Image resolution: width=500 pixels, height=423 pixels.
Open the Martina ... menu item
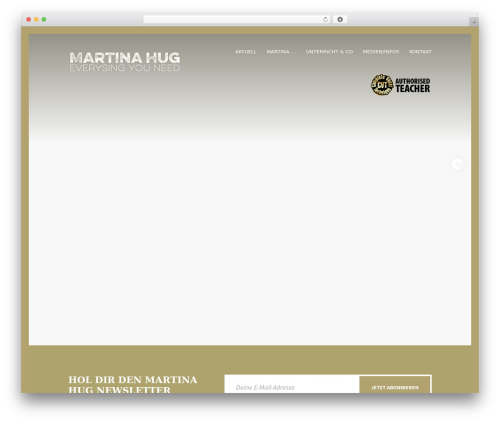click(281, 52)
